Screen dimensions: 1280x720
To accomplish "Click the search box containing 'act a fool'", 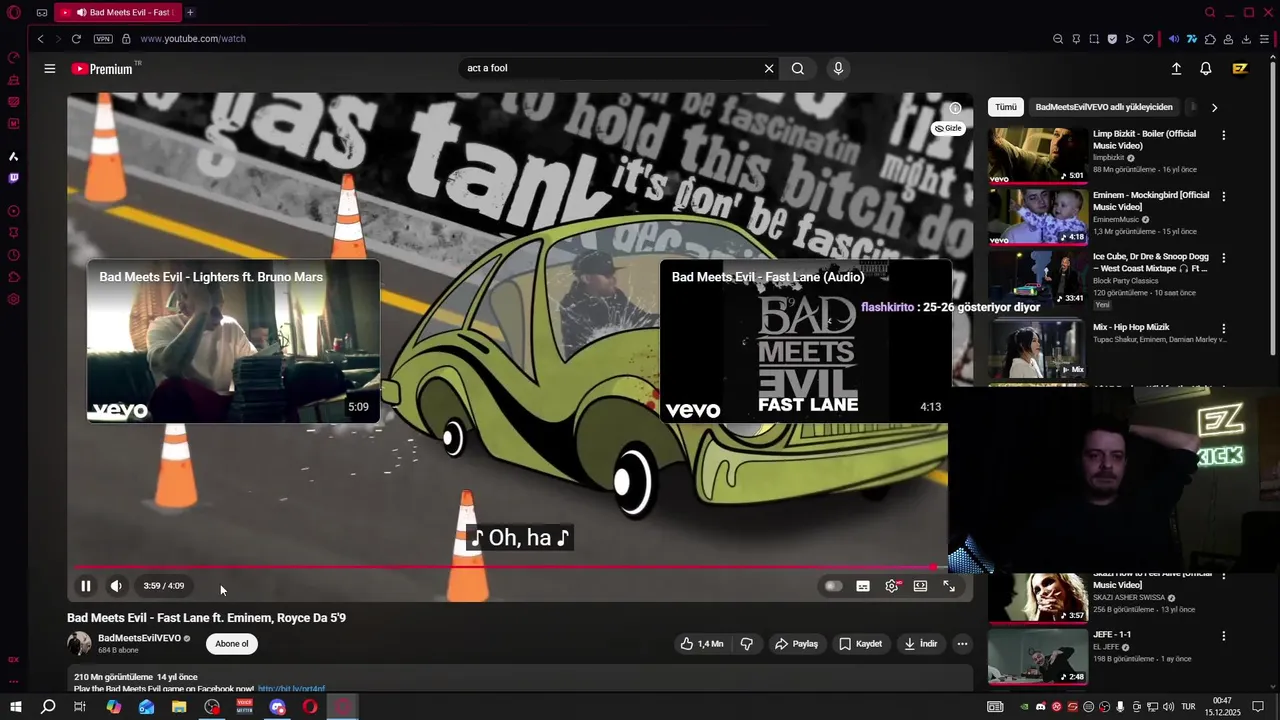I will 610,69.
